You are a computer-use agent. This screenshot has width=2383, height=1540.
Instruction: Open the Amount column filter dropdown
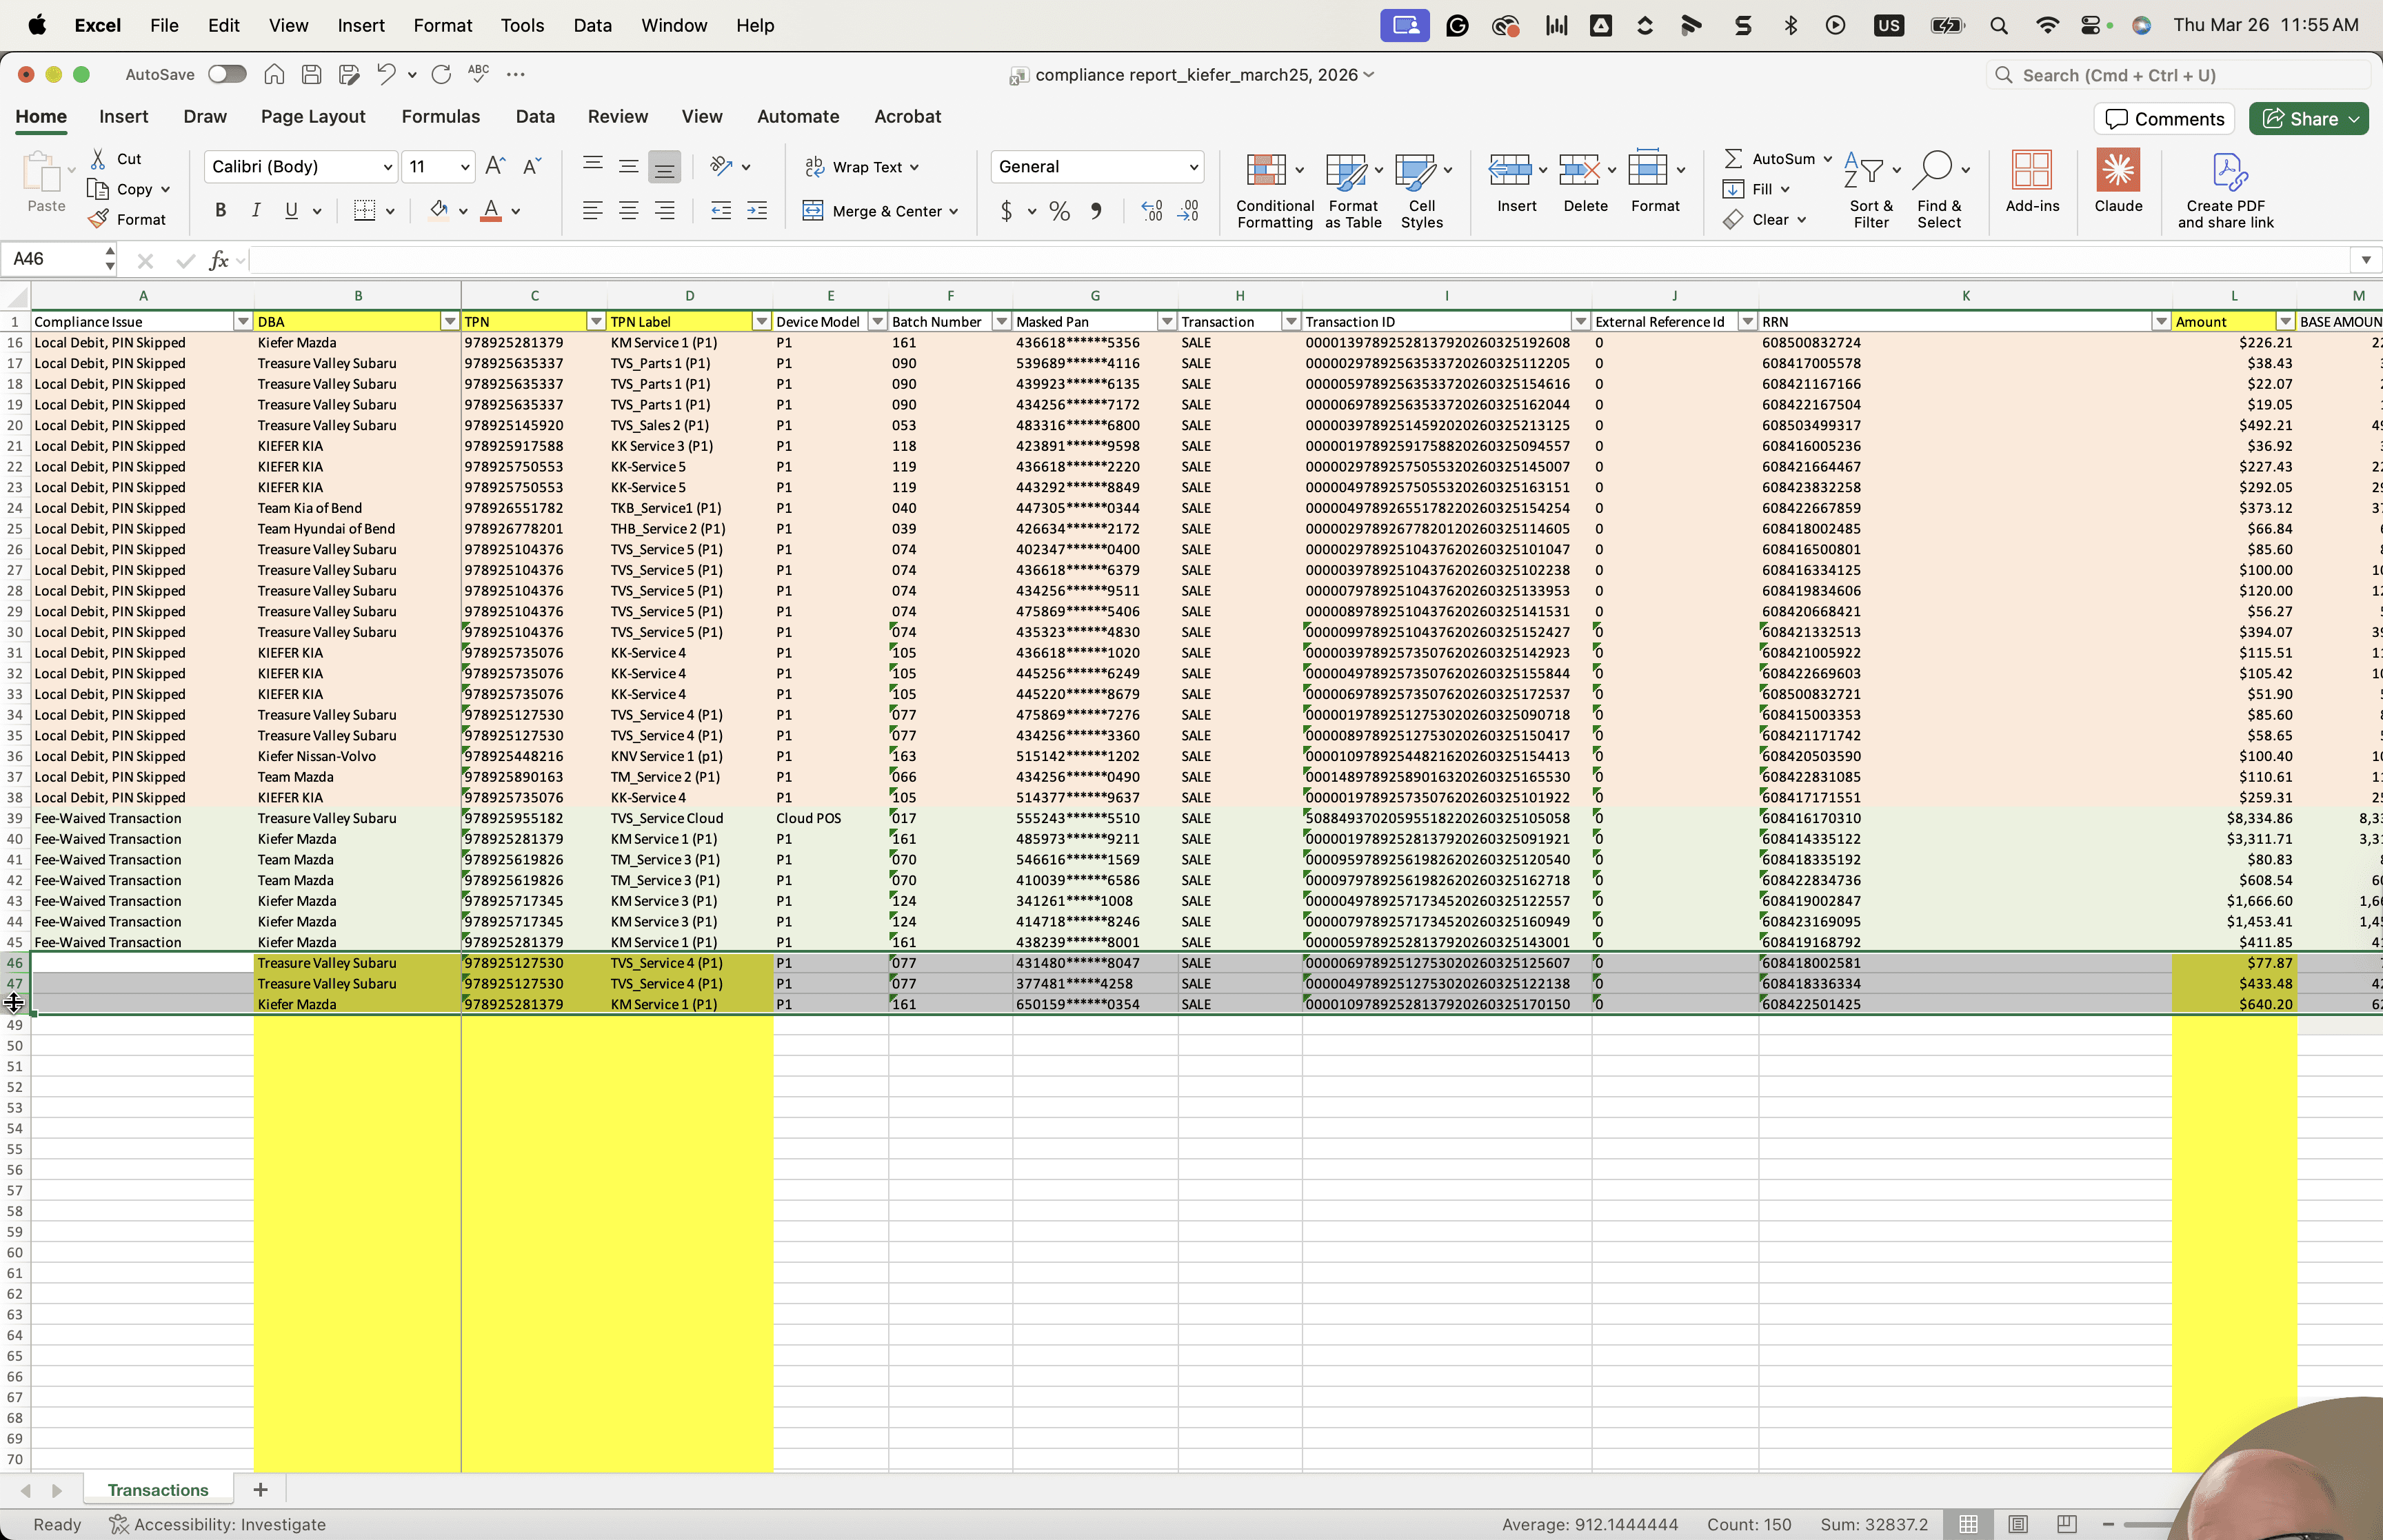(2285, 322)
